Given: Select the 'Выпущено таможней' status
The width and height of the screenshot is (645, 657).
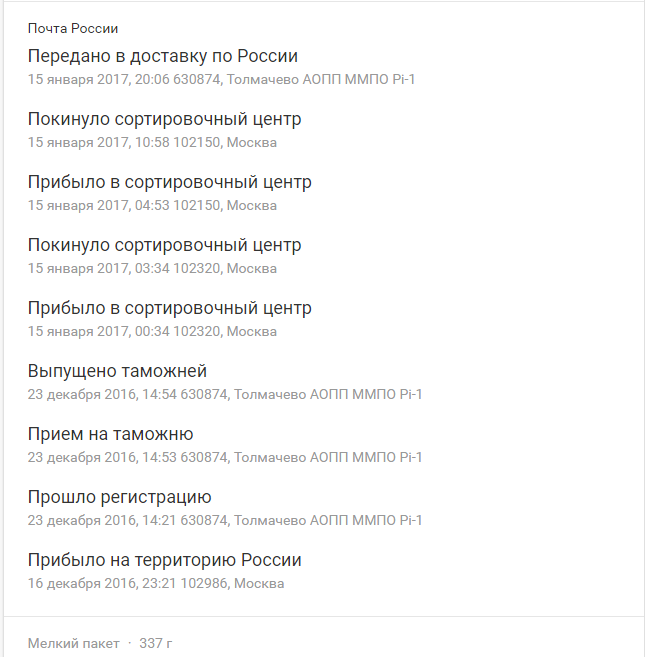Looking at the screenshot, I should point(117,371).
